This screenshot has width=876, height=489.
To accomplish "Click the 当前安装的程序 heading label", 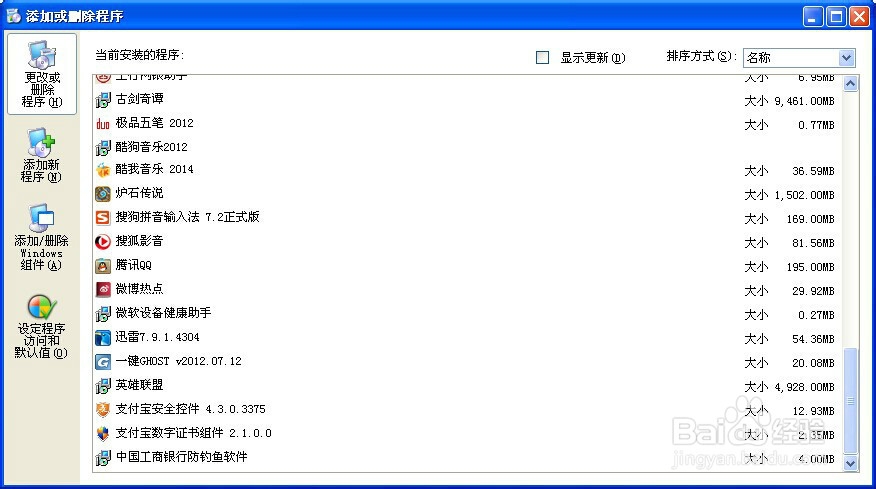I will pos(140,55).
